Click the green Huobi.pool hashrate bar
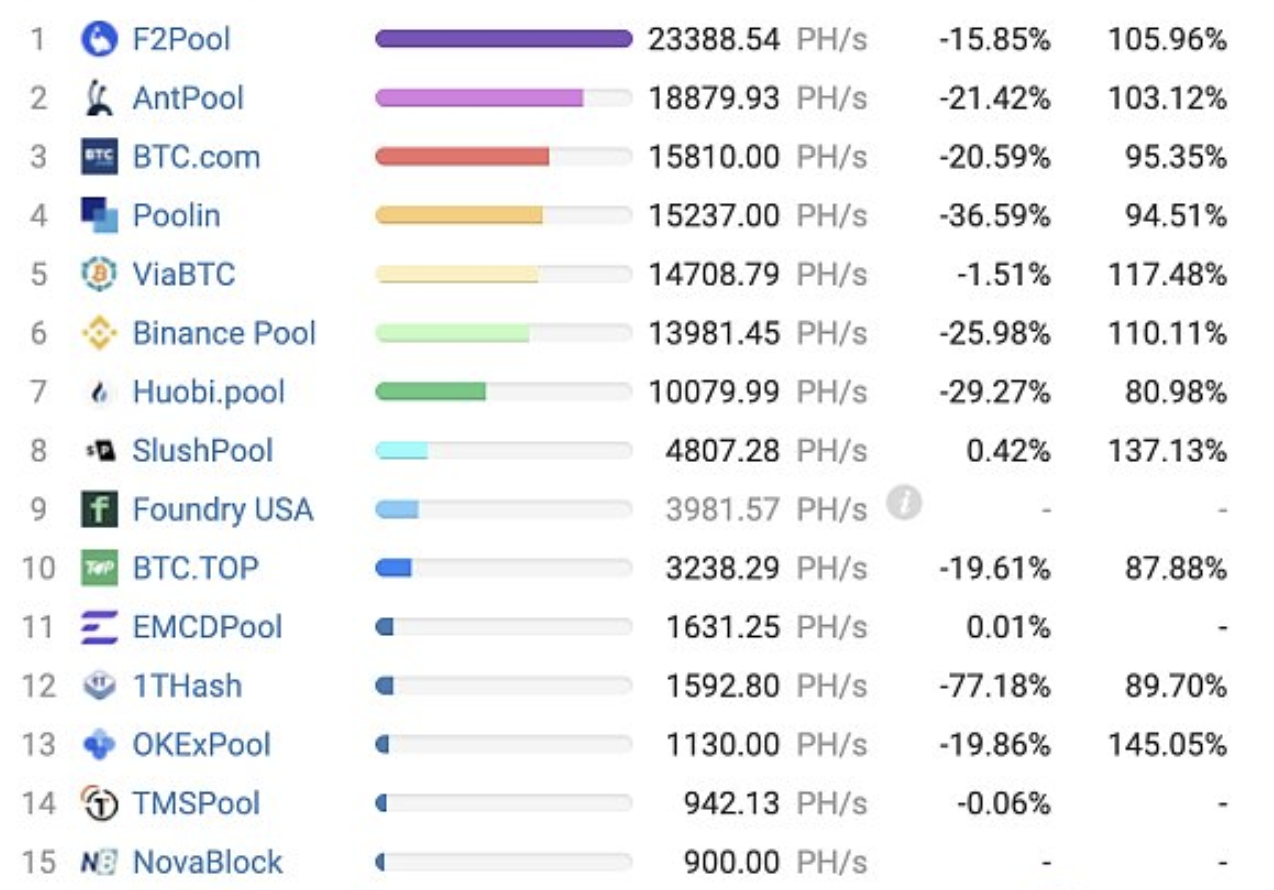 [x=430, y=392]
